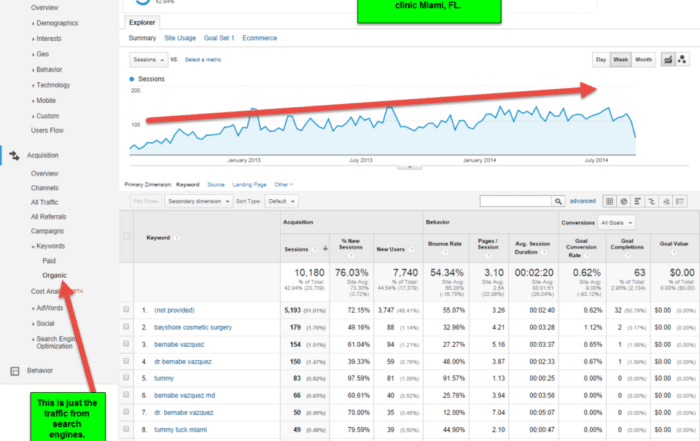Open the Sessions metric dropdown
Image resolution: width=700 pixels, height=441 pixels.
point(149,60)
